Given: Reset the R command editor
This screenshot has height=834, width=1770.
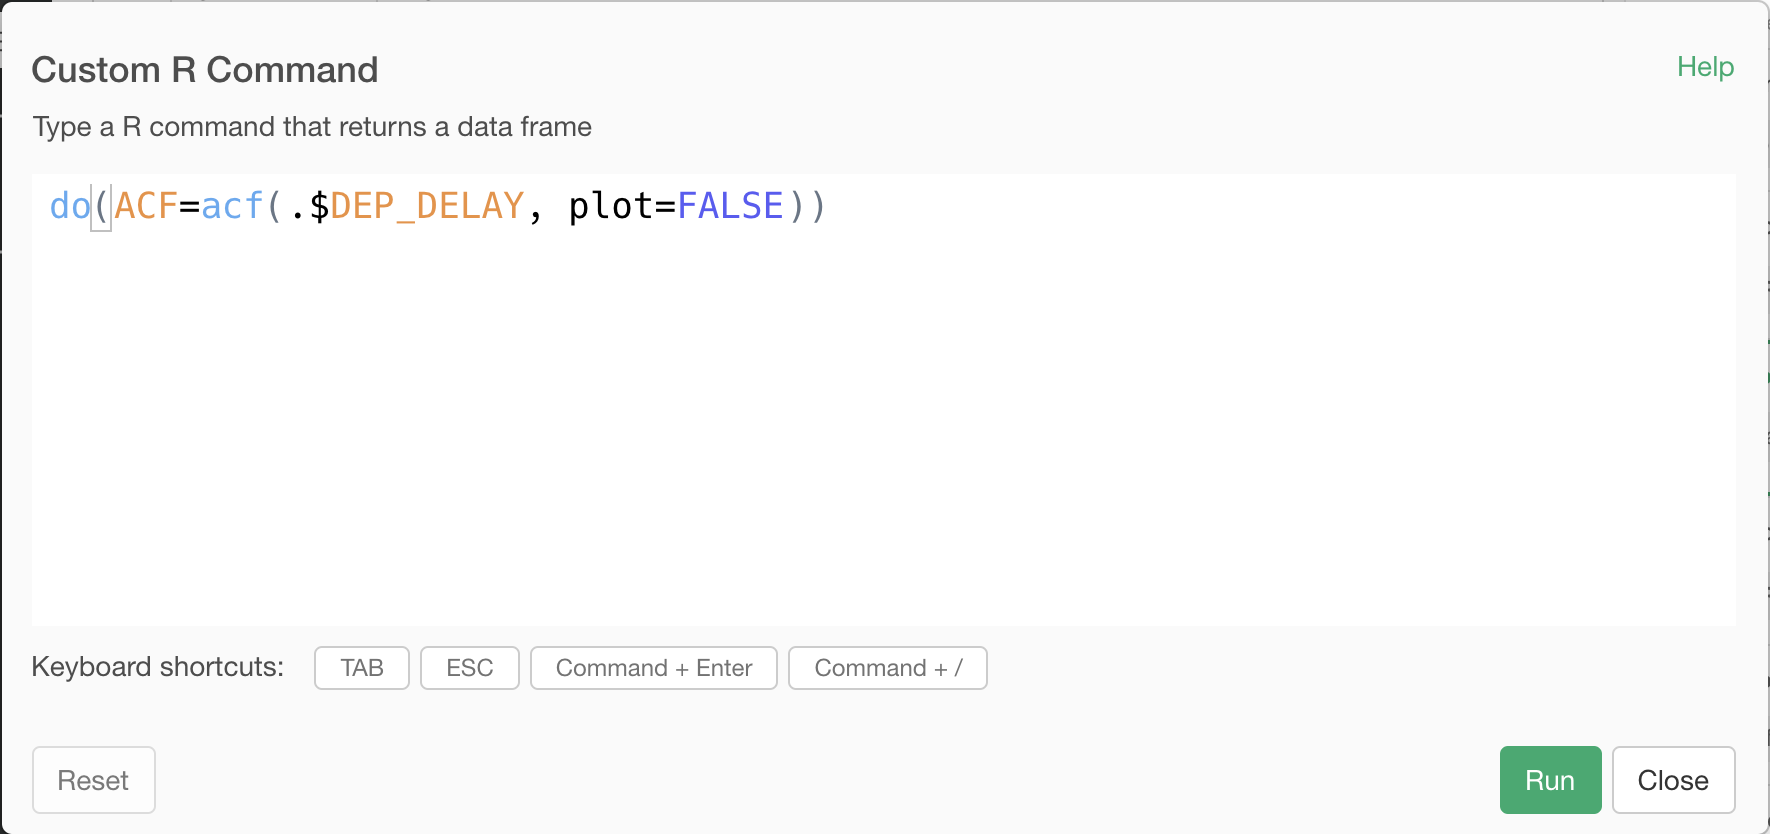Looking at the screenshot, I should pos(93,780).
